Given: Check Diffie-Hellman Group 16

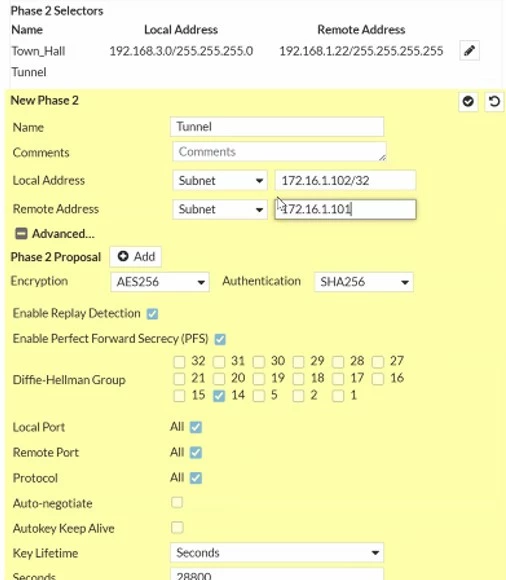Looking at the screenshot, I should [x=378, y=378].
